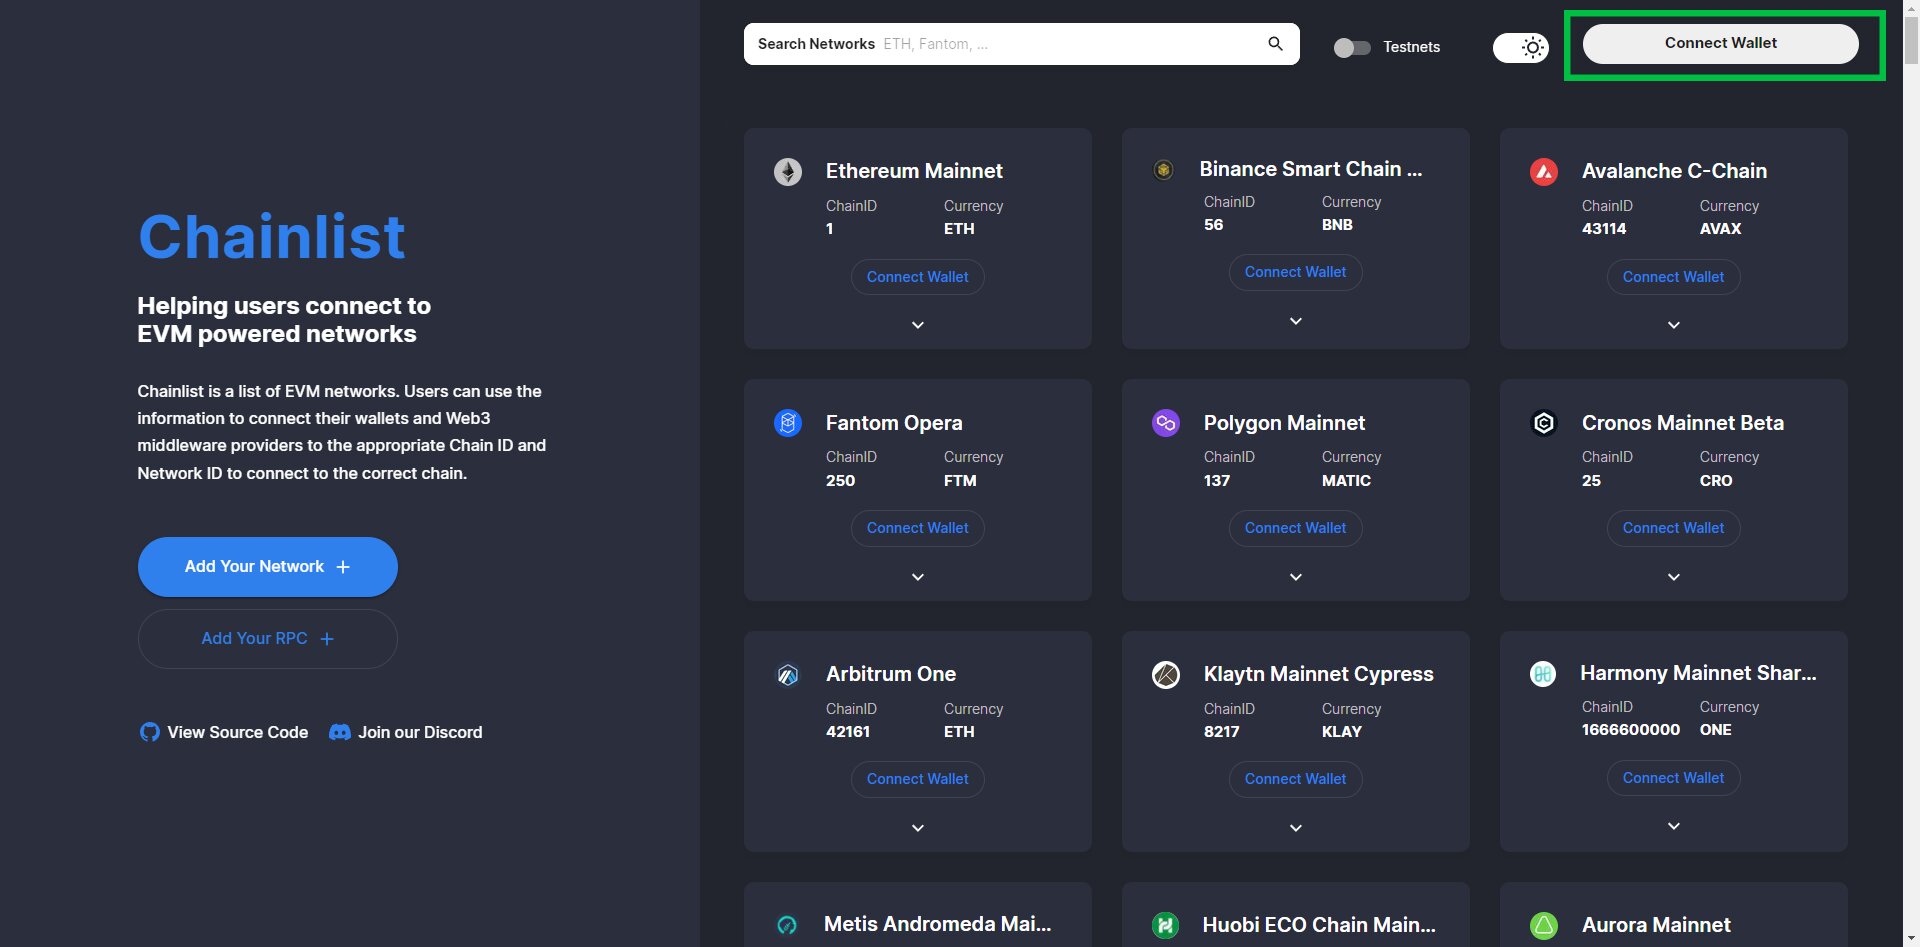Viewport: 1920px width, 947px height.
Task: Connect wallet to Polygon Mainnet
Action: 1296,528
